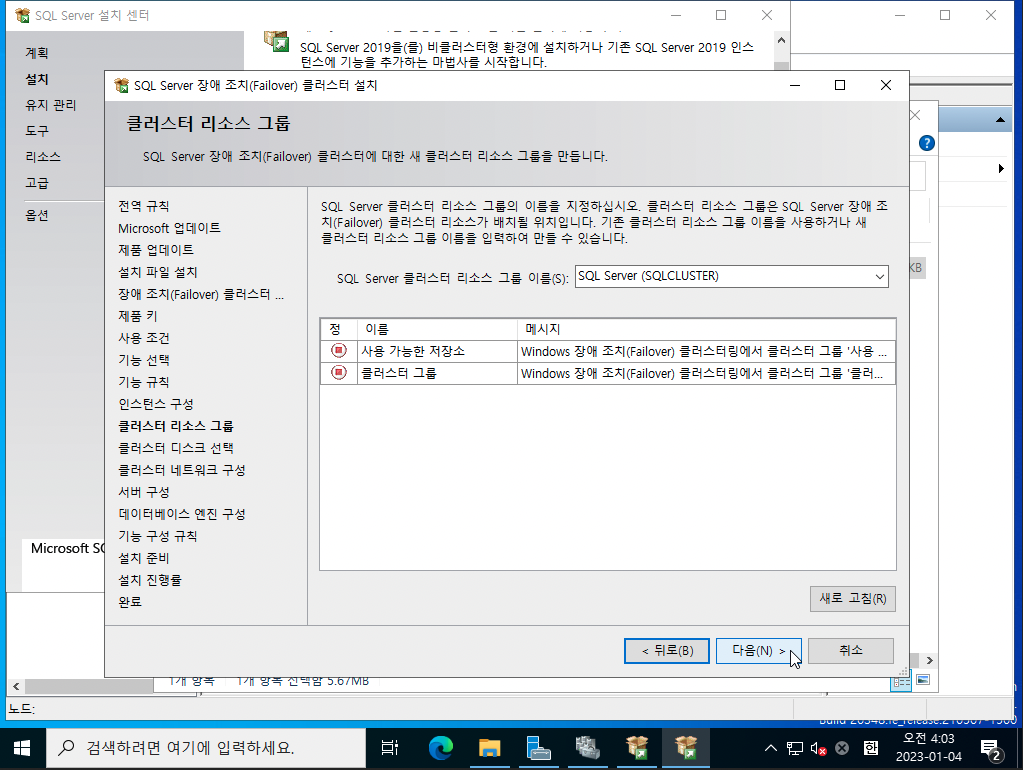Click the error icon for 클러스터 그룹
Viewport: 1023px width, 770px height.
(339, 373)
